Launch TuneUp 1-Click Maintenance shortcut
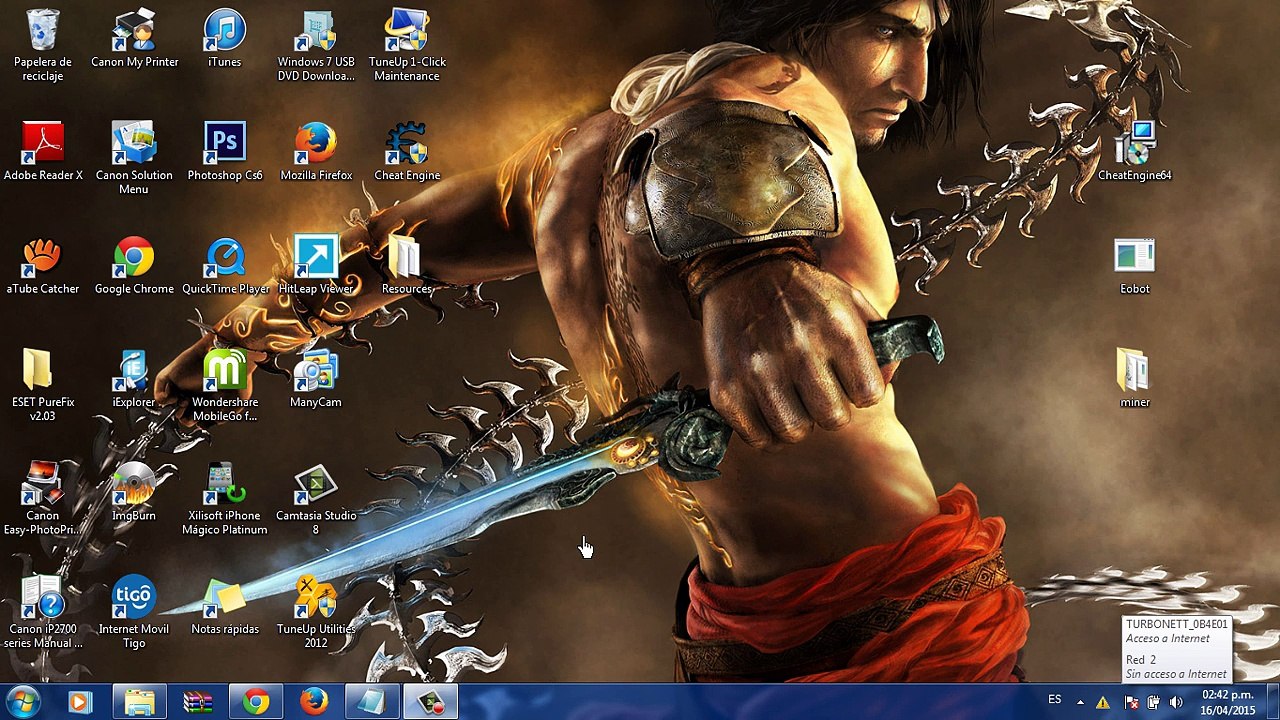Viewport: 1280px width, 720px height. [407, 45]
